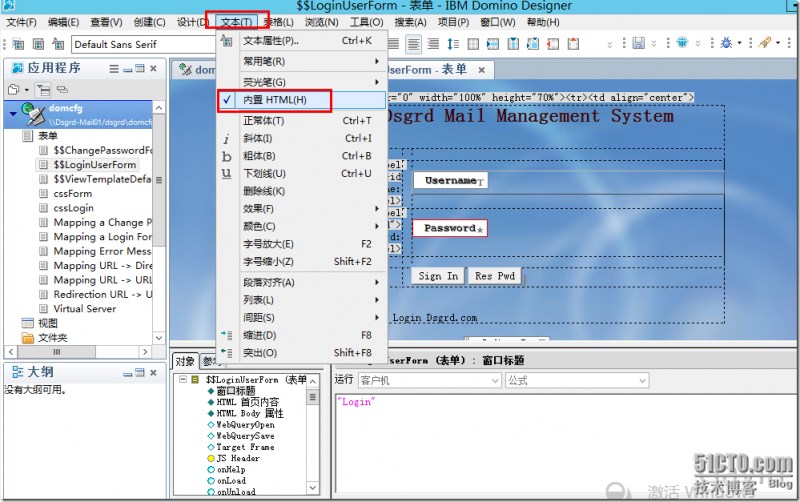Open the 文件(F) menu

[x=21, y=22]
